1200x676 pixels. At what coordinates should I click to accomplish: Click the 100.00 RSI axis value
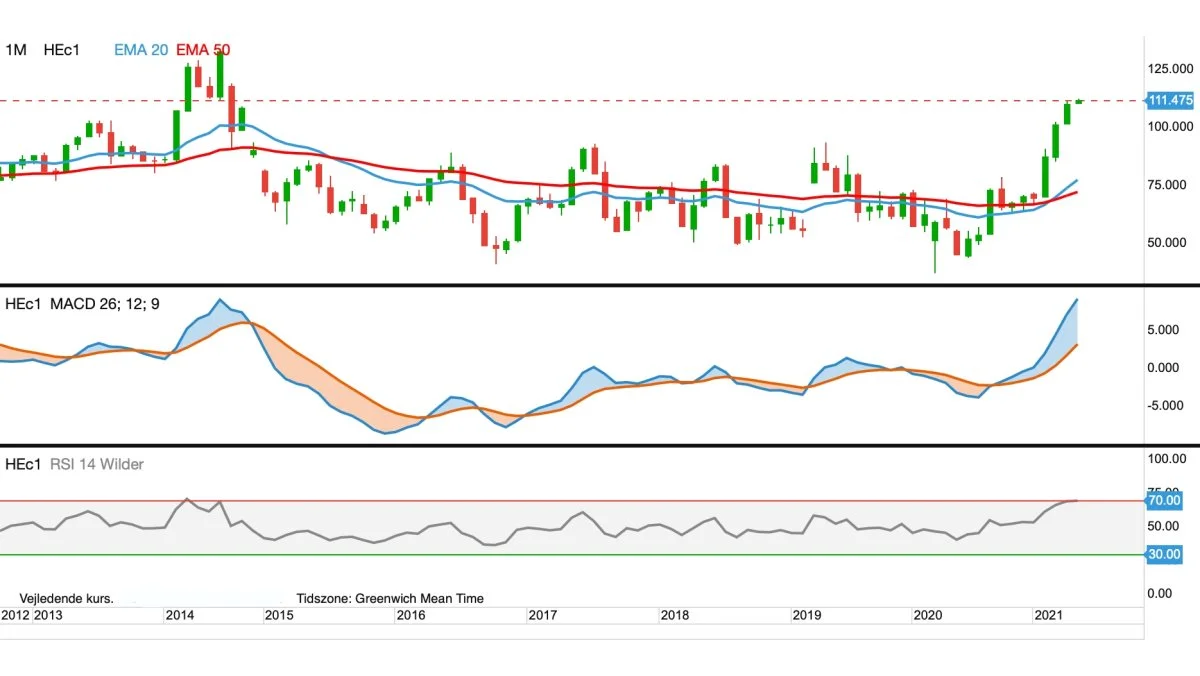pos(1166,459)
